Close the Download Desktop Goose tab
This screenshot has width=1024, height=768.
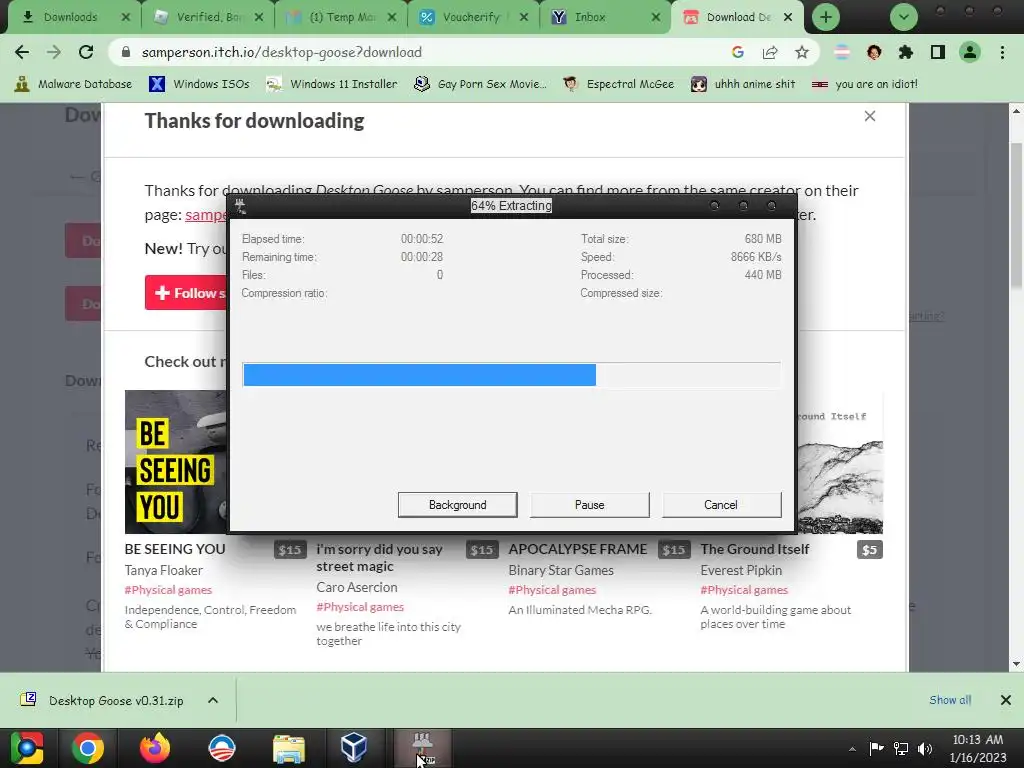tap(788, 17)
